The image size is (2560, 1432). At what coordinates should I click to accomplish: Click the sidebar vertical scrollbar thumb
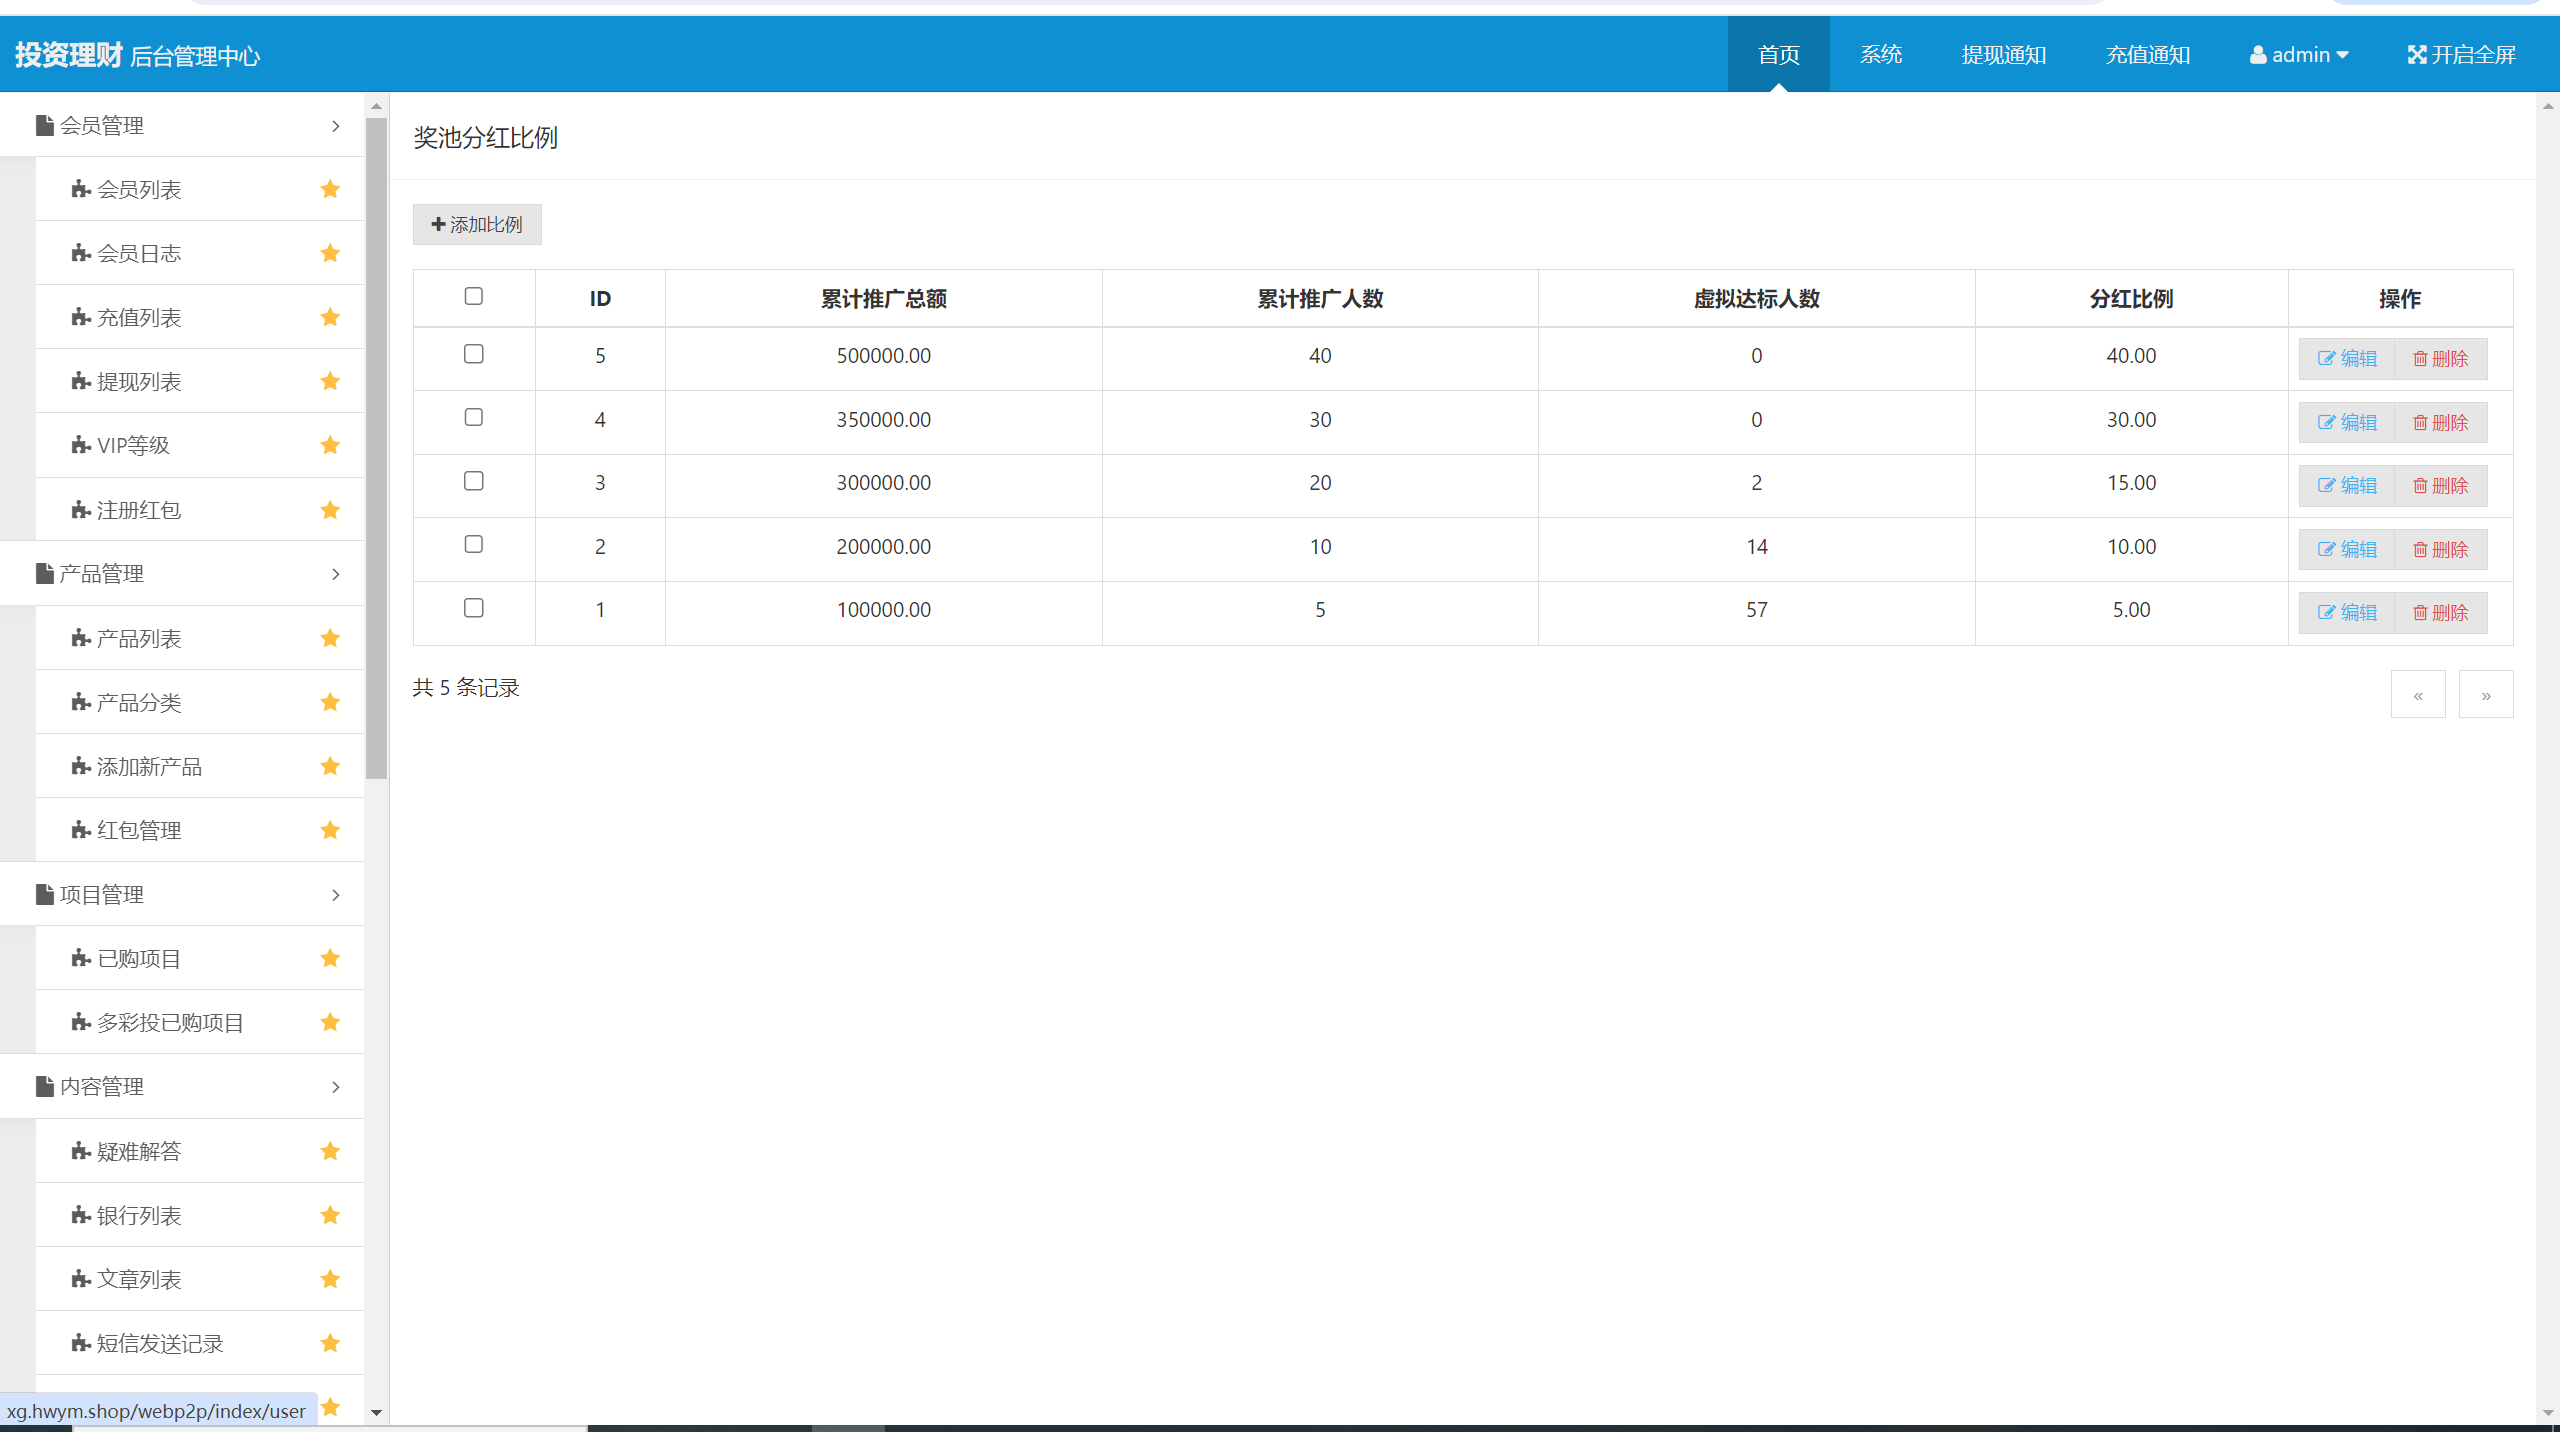(376, 448)
